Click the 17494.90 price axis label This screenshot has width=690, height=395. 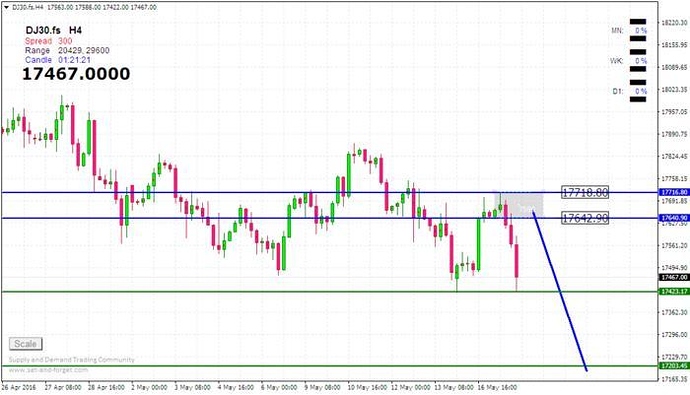(x=674, y=267)
